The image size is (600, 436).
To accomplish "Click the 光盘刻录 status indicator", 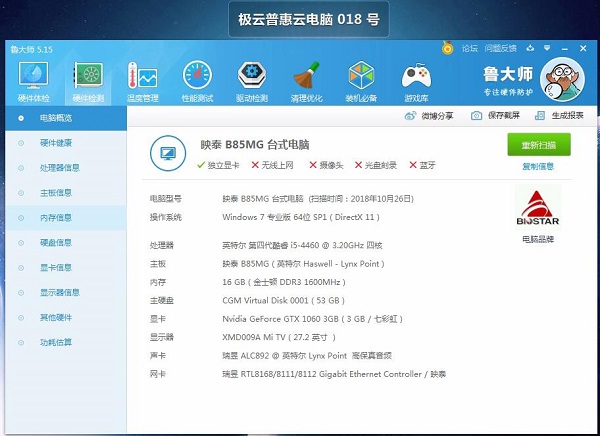I will [x=376, y=165].
